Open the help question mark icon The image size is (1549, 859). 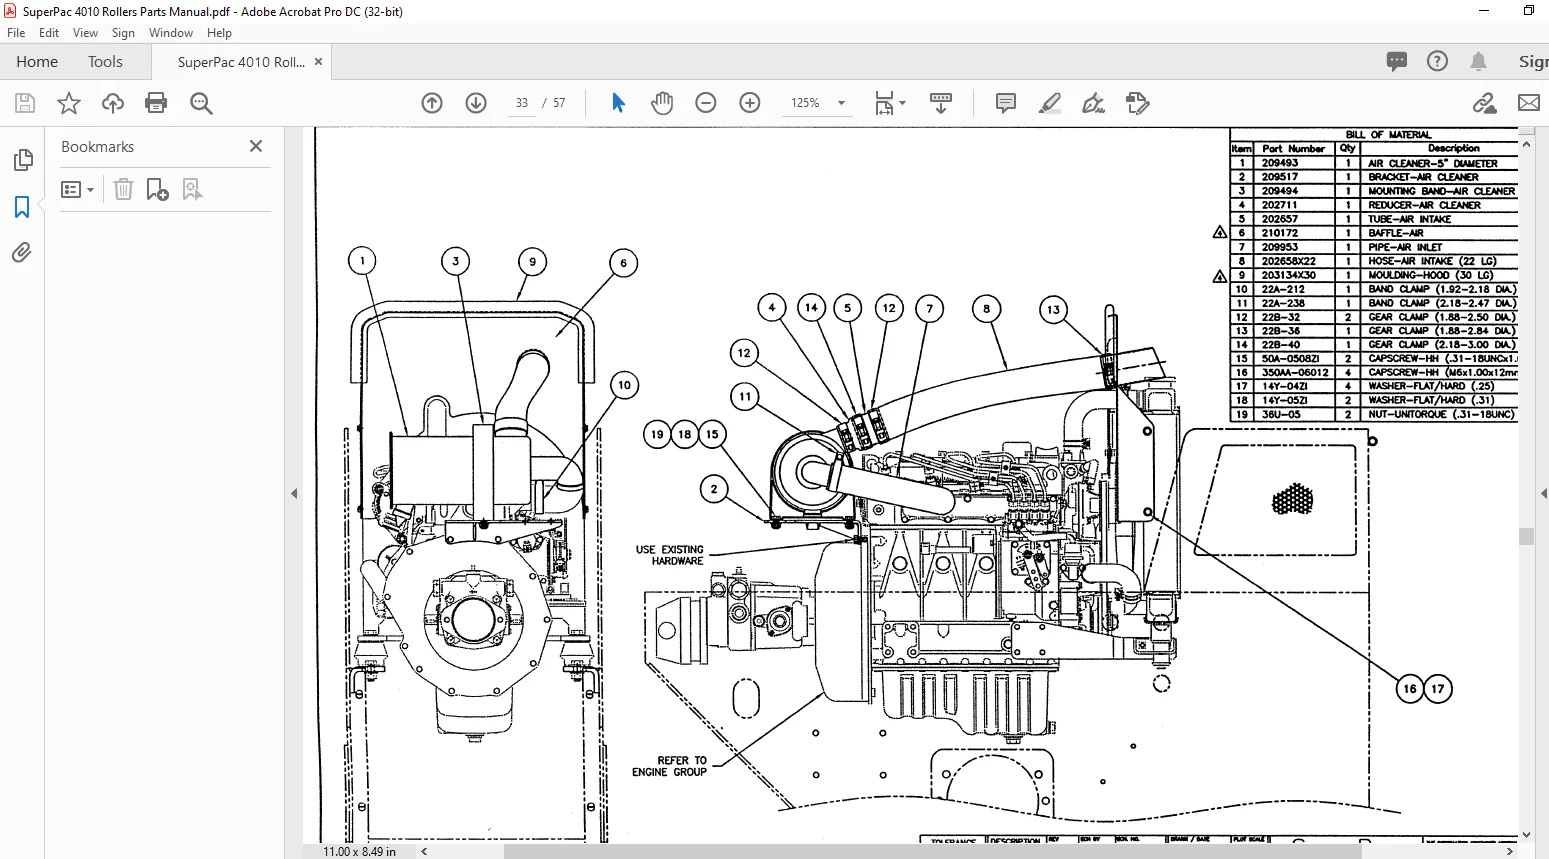[x=1438, y=62]
